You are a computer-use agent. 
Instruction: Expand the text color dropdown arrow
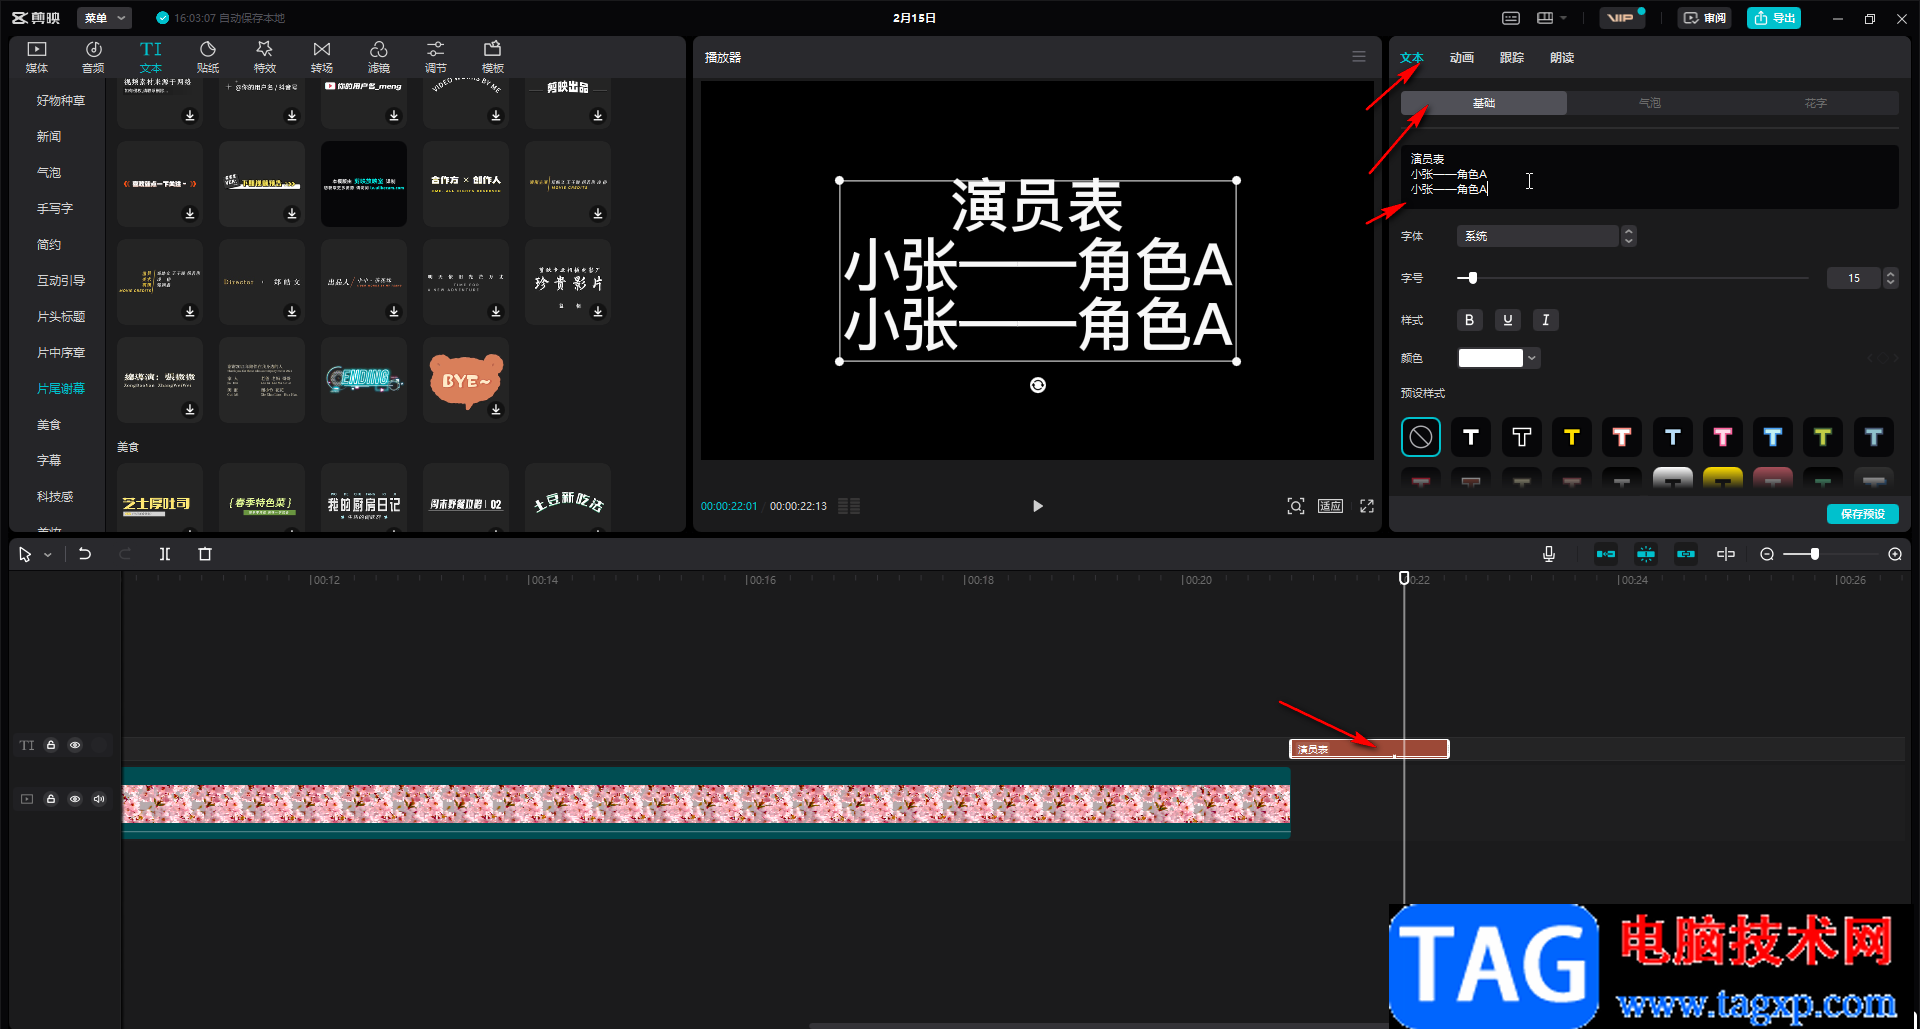pos(1532,358)
